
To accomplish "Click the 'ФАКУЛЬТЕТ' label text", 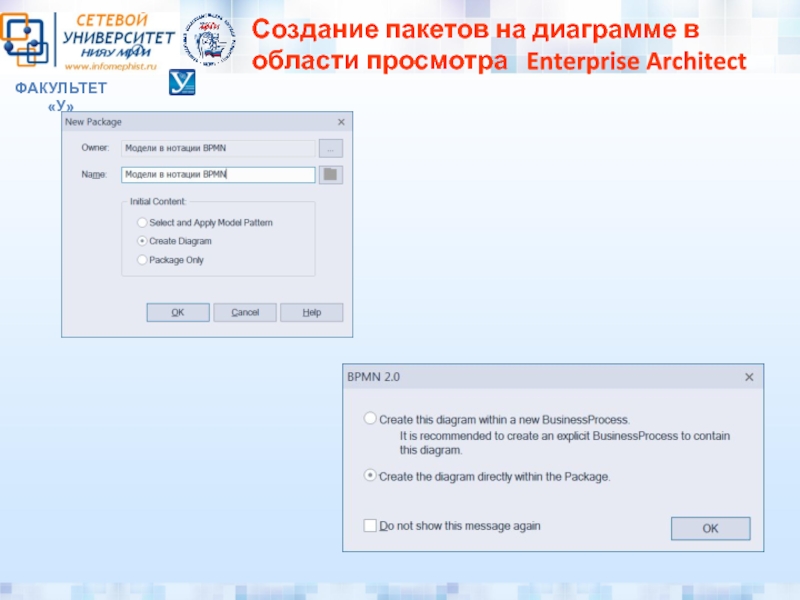I will (61, 88).
